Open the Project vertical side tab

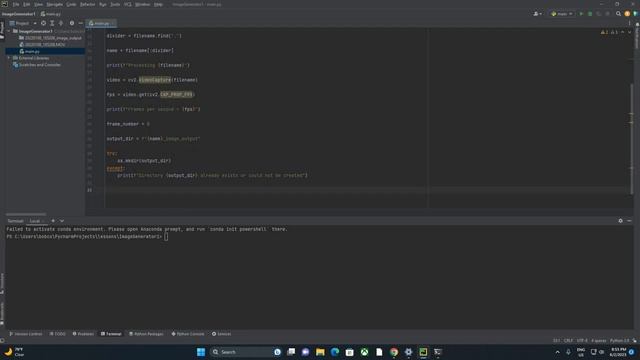tap(2, 31)
